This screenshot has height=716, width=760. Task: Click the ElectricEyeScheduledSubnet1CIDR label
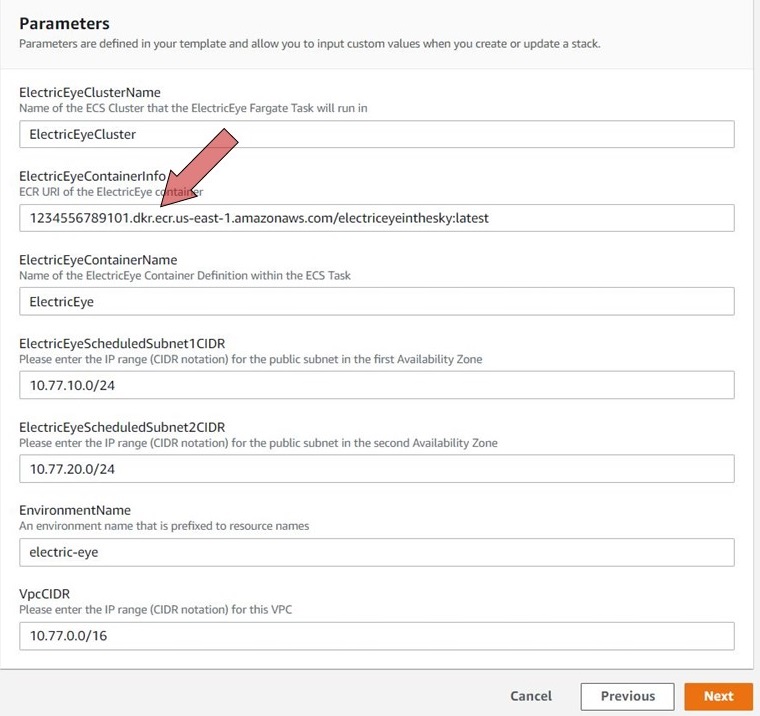(x=122, y=343)
